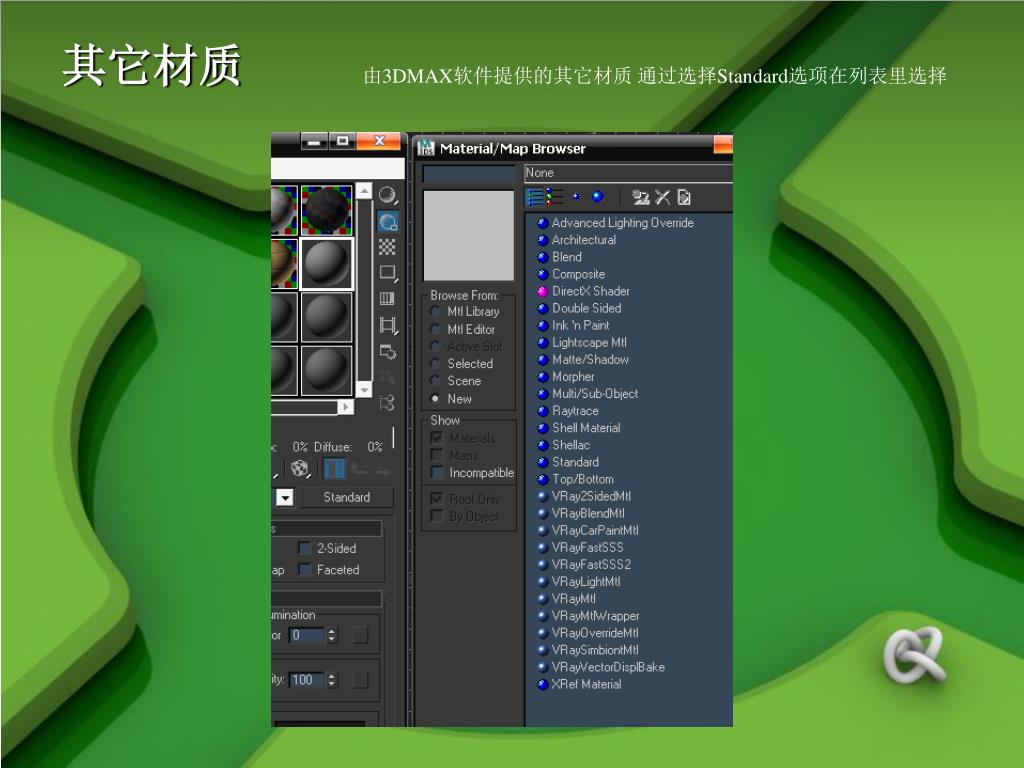1024x768 pixels.
Task: Select Mtl Library radio button
Action: coord(435,312)
